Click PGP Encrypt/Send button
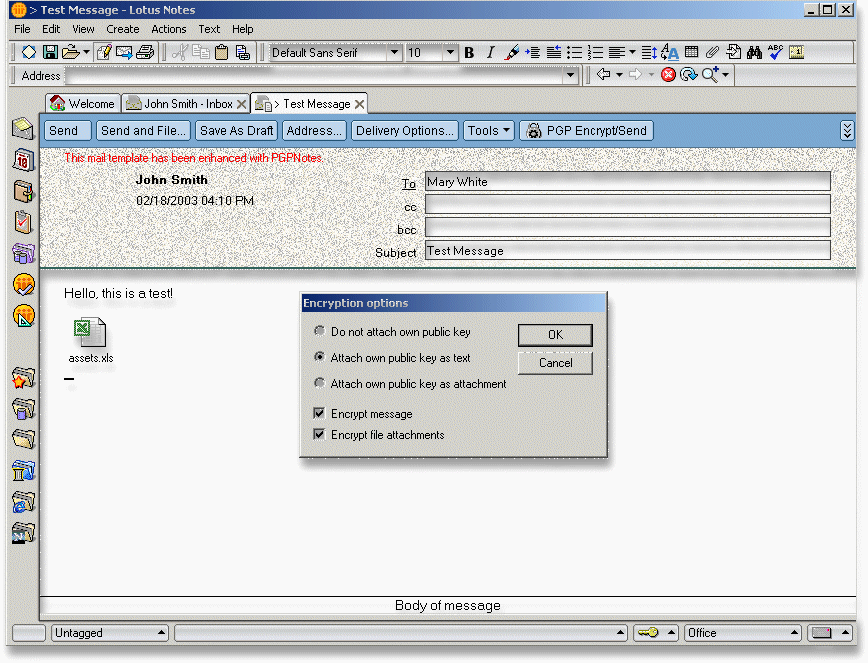The image size is (868, 663). (587, 131)
